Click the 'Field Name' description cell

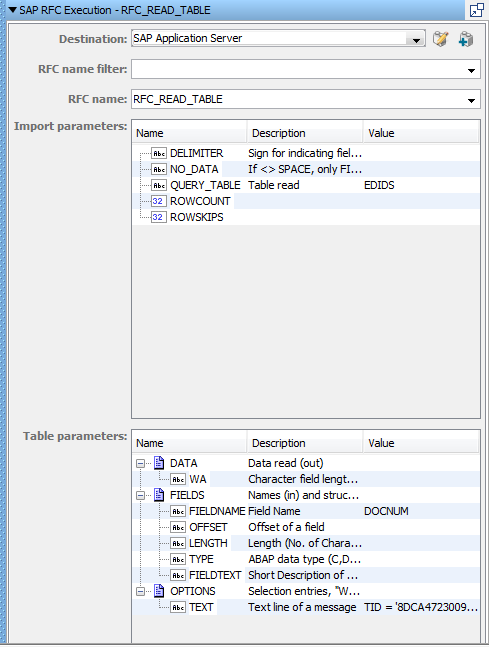point(305,511)
